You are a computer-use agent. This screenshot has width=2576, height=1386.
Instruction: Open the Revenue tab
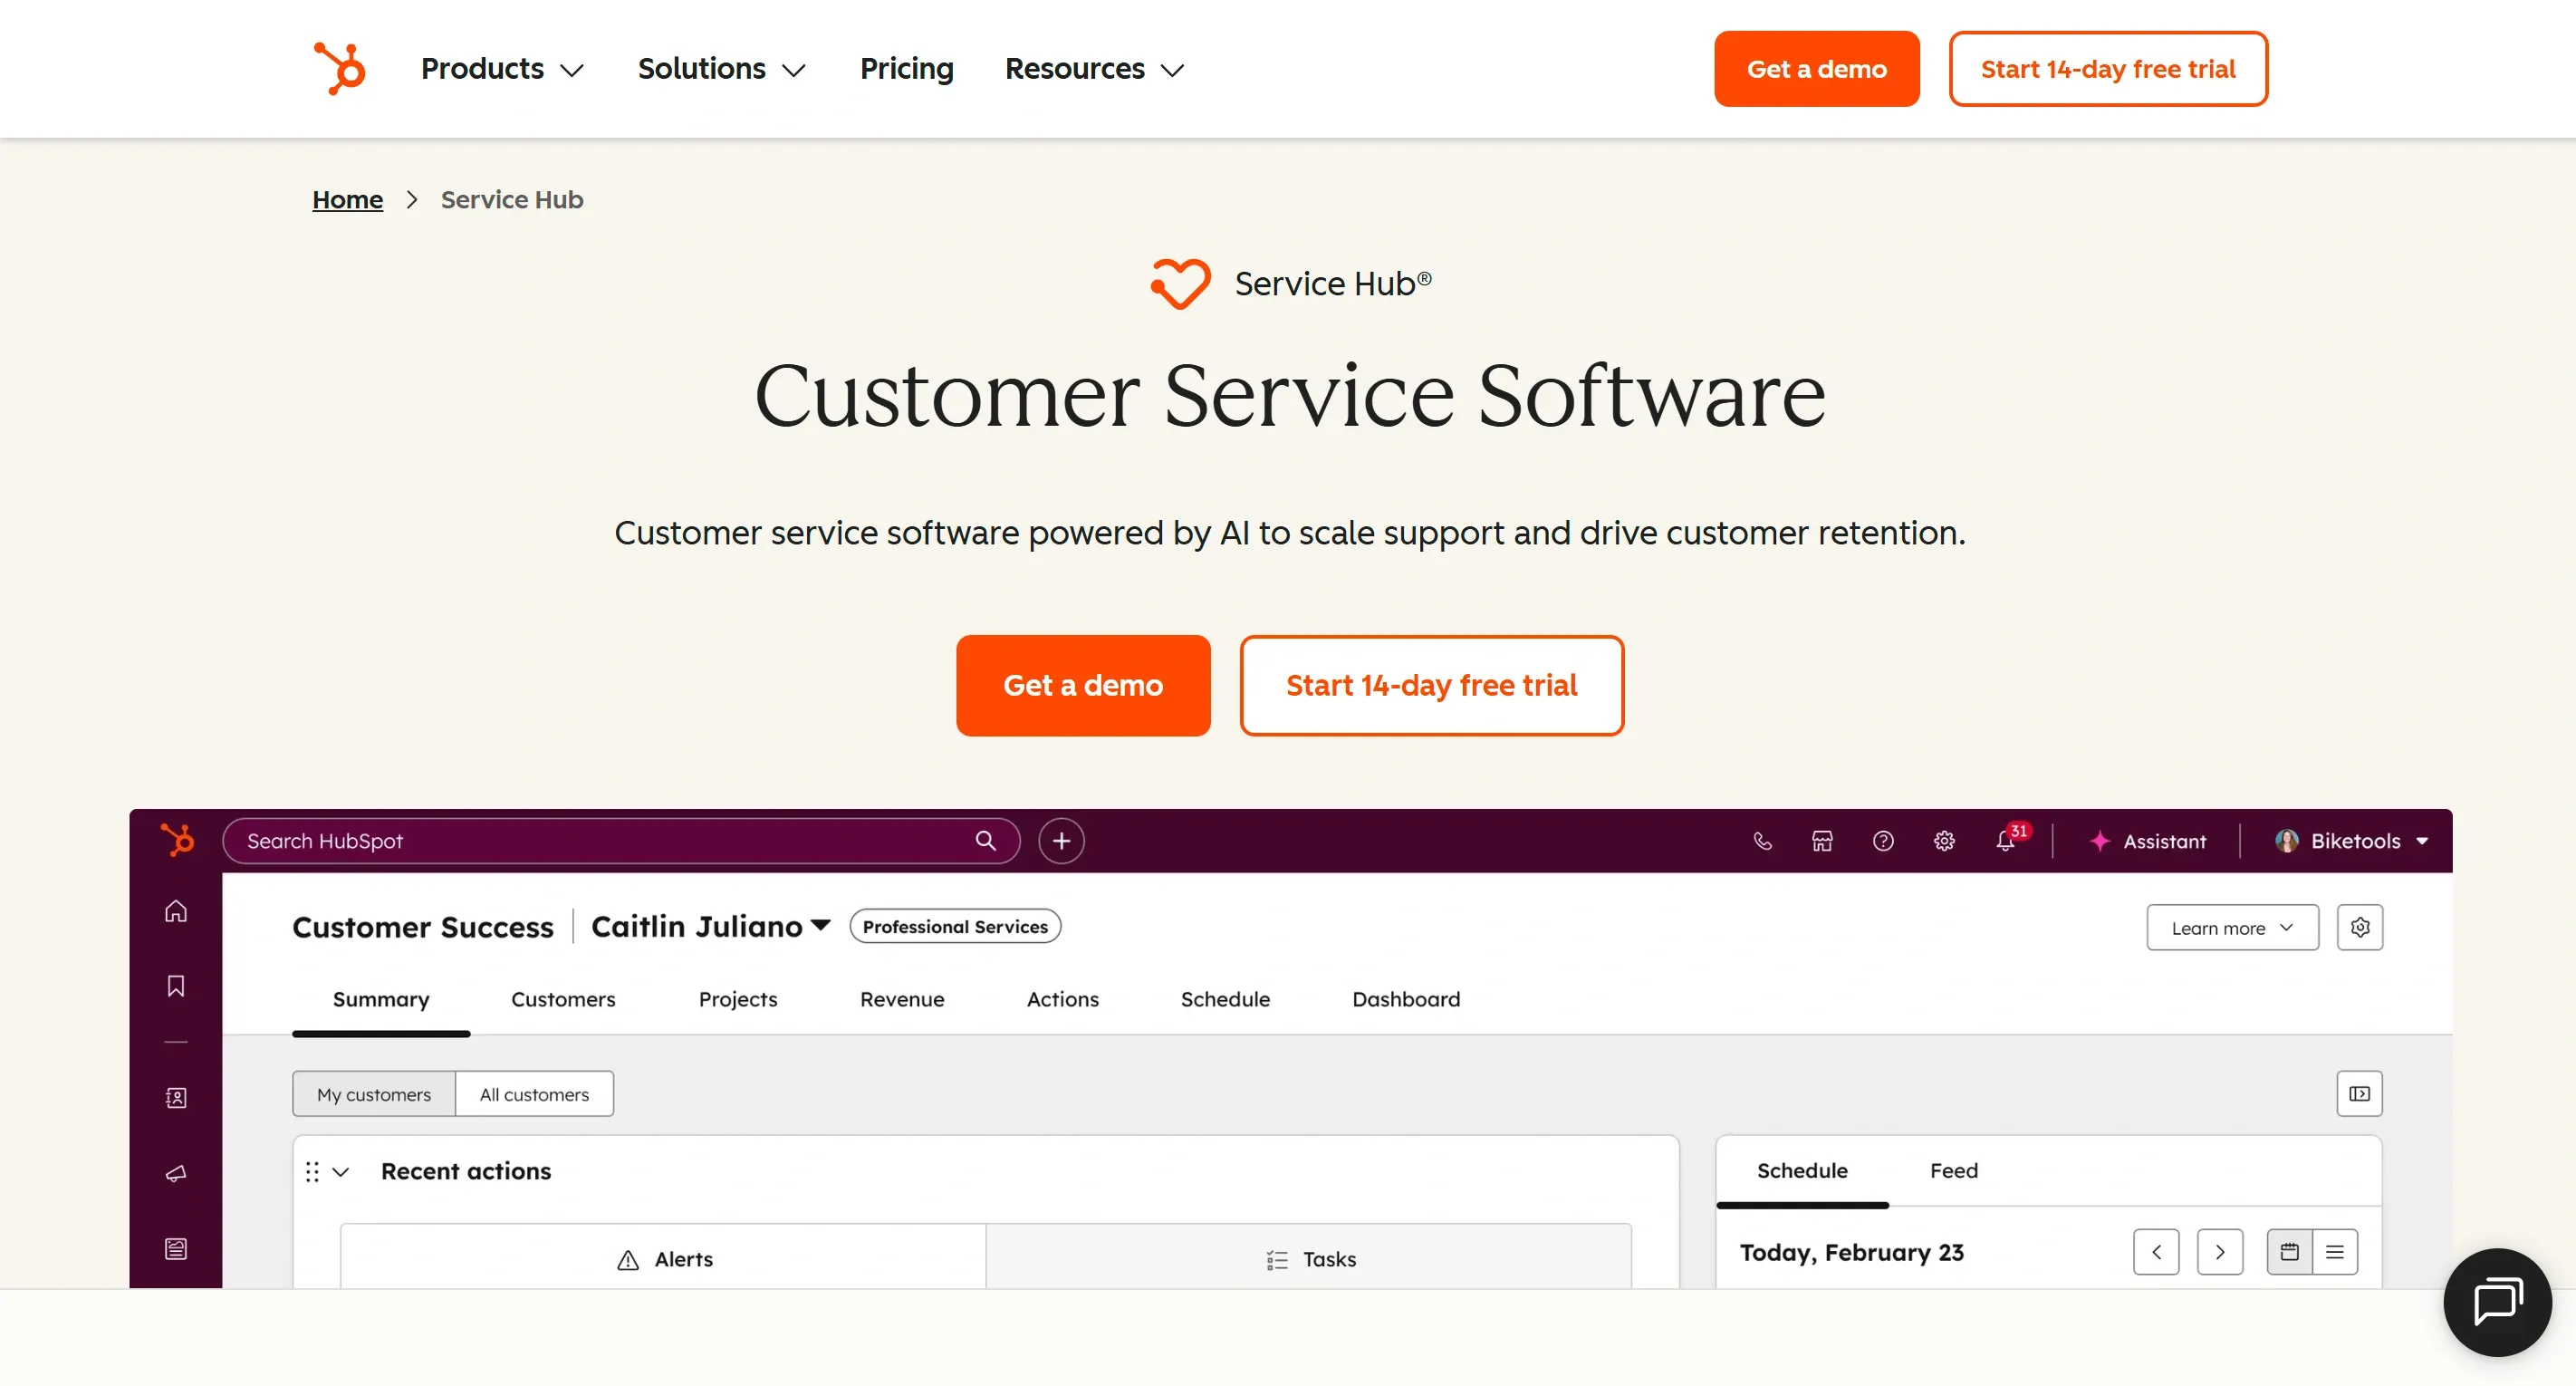pos(902,999)
